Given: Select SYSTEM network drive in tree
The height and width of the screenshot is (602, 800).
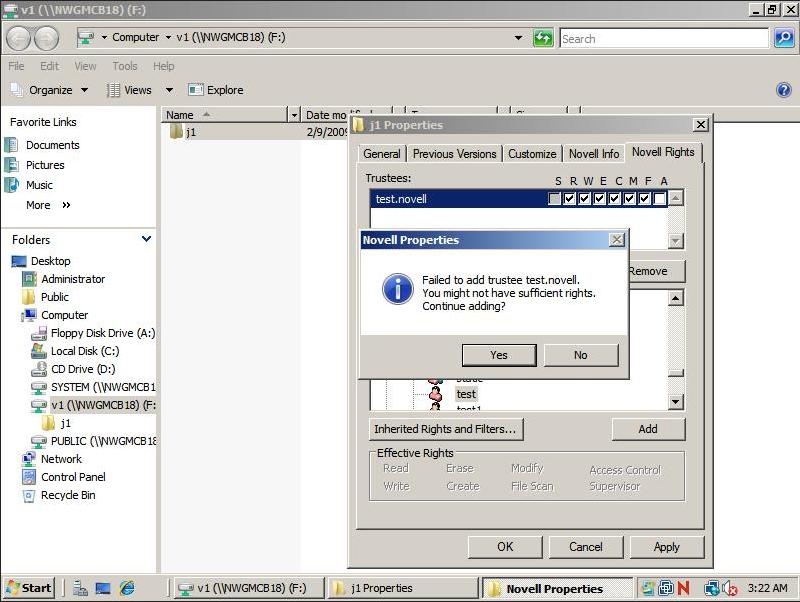Looking at the screenshot, I should pos(103,387).
